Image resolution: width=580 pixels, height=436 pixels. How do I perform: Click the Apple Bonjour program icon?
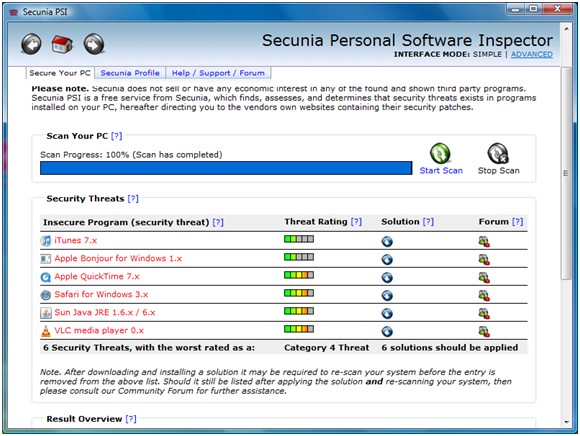pos(45,258)
